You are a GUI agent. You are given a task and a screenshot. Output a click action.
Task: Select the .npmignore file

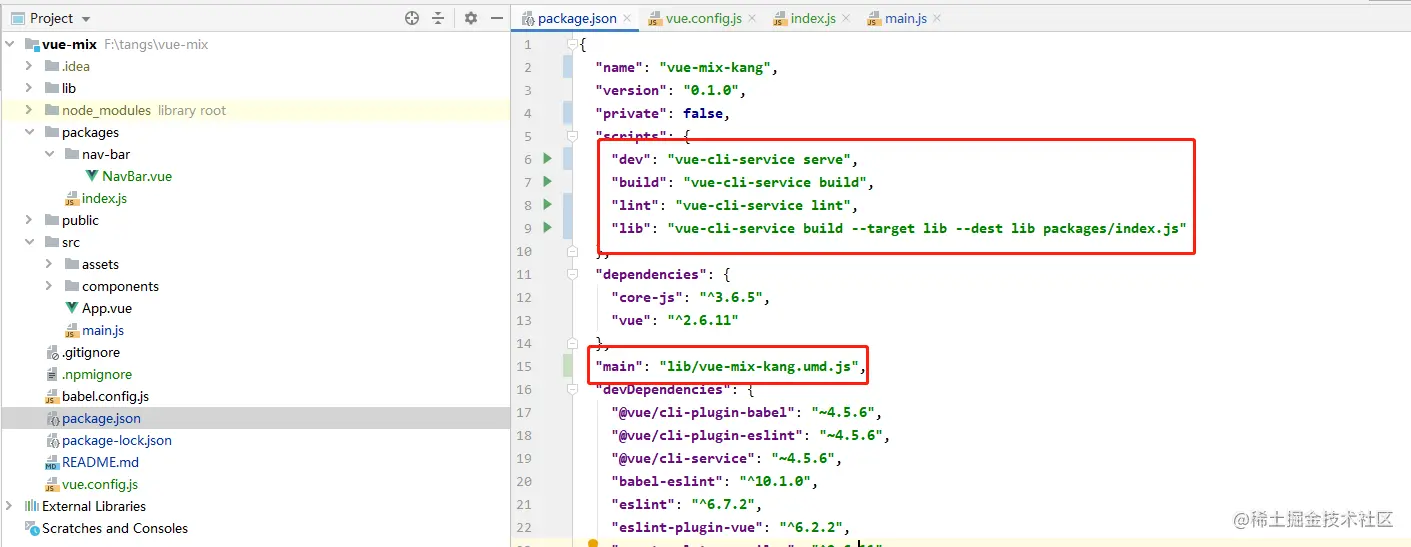tap(97, 374)
